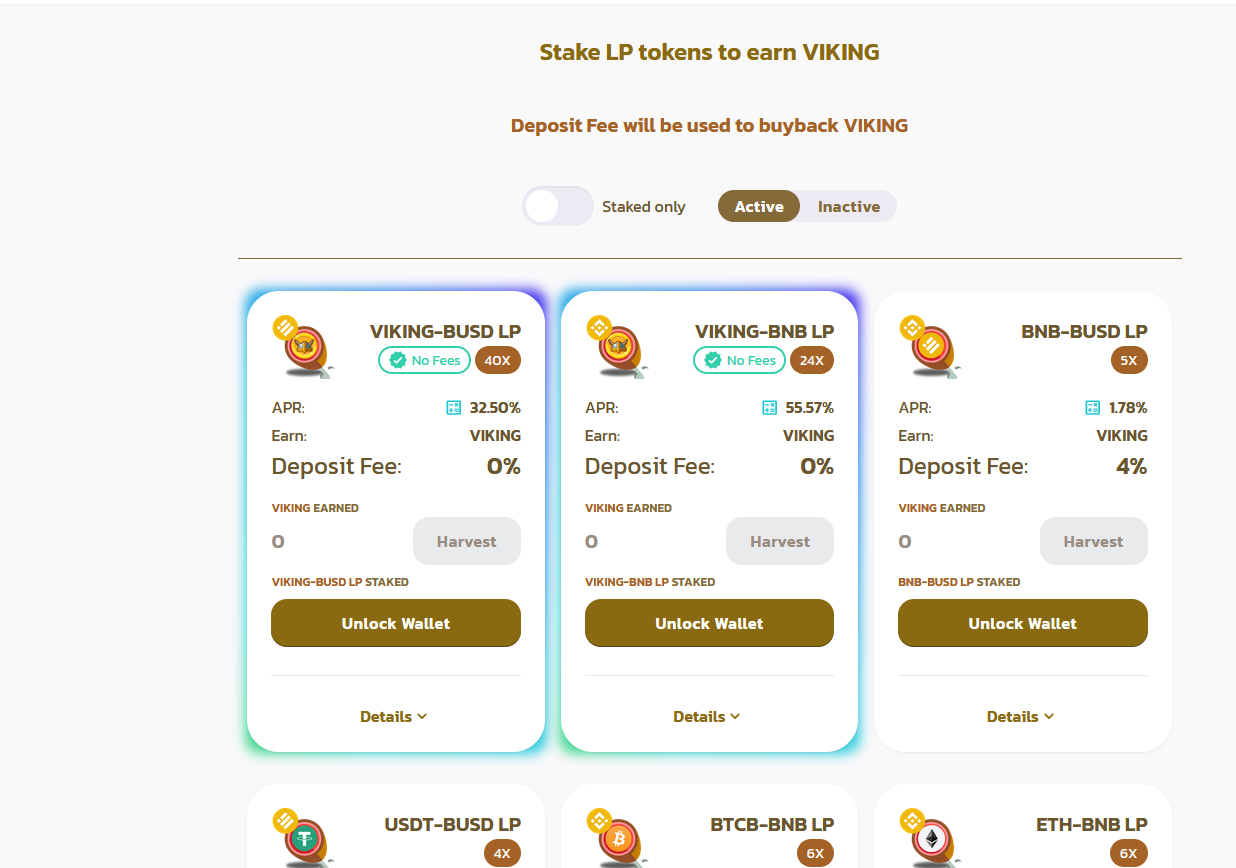1236x868 pixels.
Task: Expand Details for BNB-BUSD LP
Action: [x=1021, y=716]
